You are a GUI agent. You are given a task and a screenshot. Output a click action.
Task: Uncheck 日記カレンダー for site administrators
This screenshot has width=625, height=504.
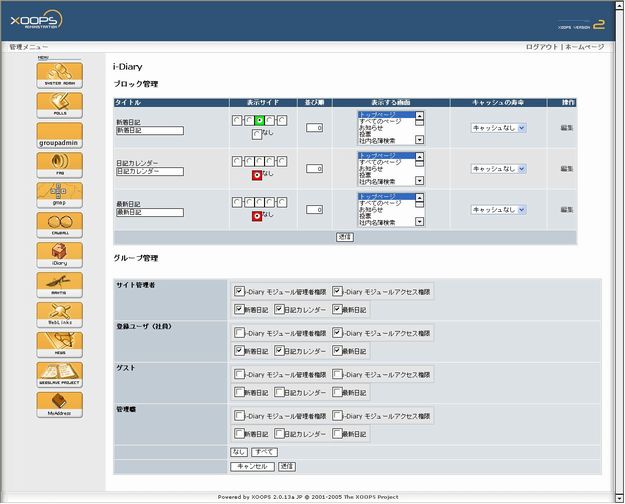(x=280, y=309)
